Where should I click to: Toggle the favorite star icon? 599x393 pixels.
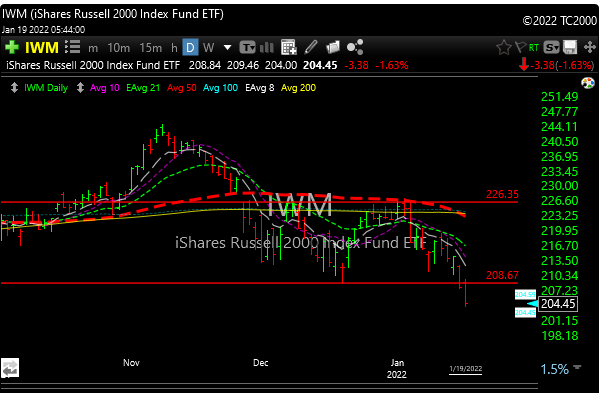503,48
